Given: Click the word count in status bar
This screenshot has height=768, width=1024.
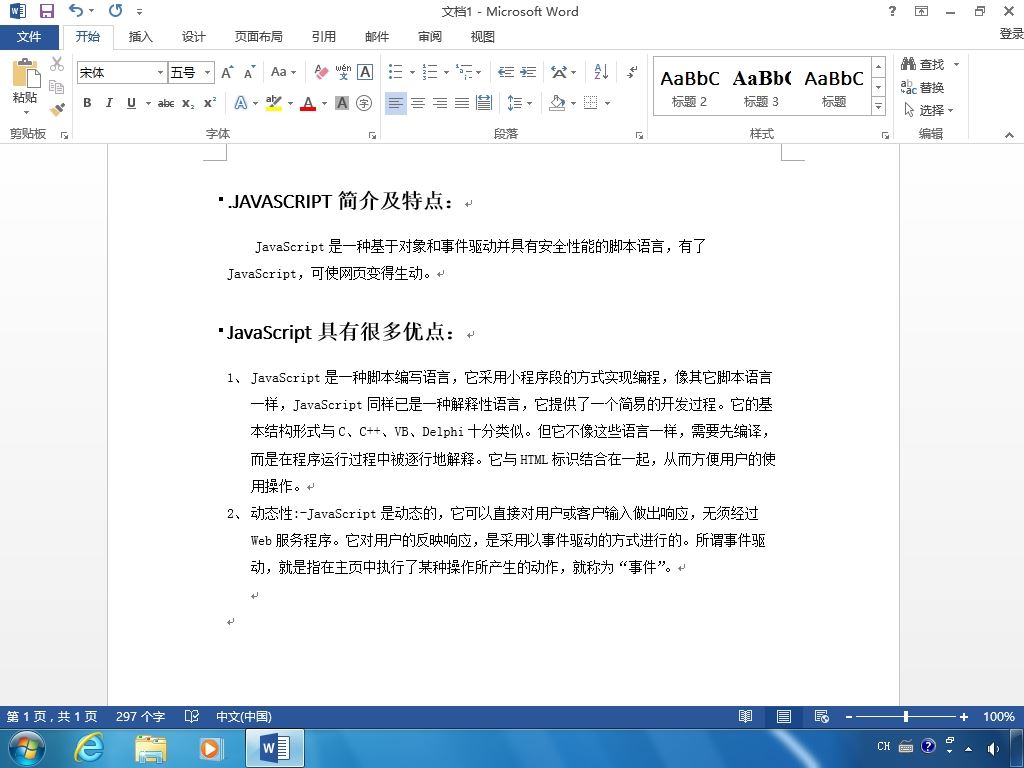Looking at the screenshot, I should [140, 716].
